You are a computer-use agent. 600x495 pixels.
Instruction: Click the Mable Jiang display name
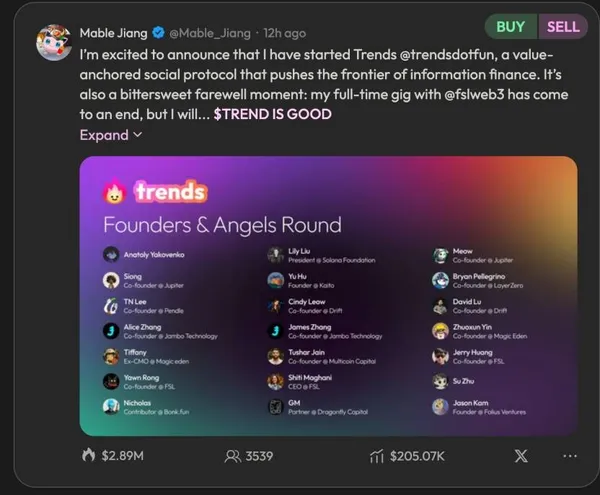tap(112, 32)
